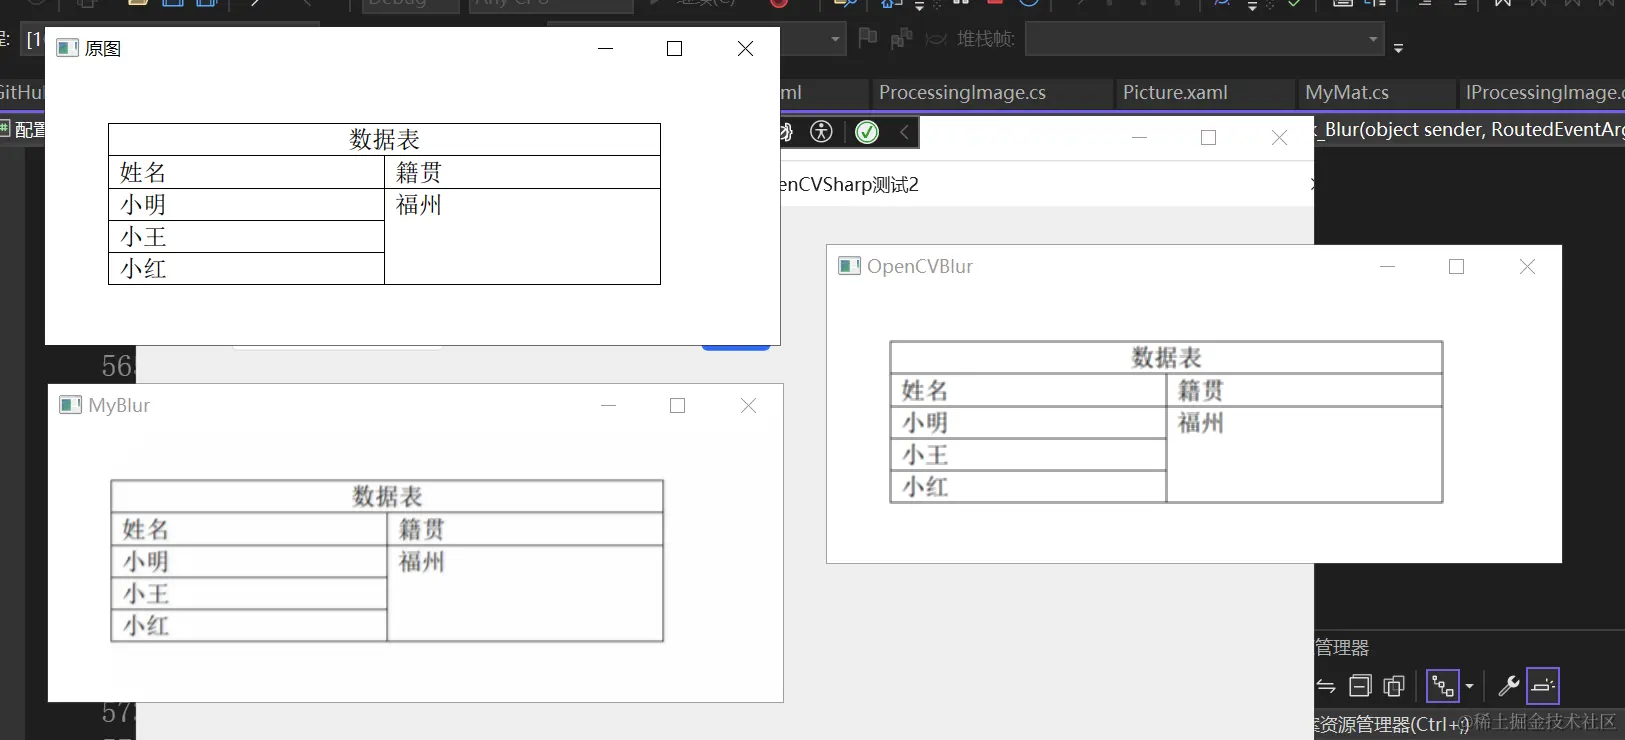Toggle preview selected items button
The height and width of the screenshot is (740, 1625).
click(x=1543, y=686)
